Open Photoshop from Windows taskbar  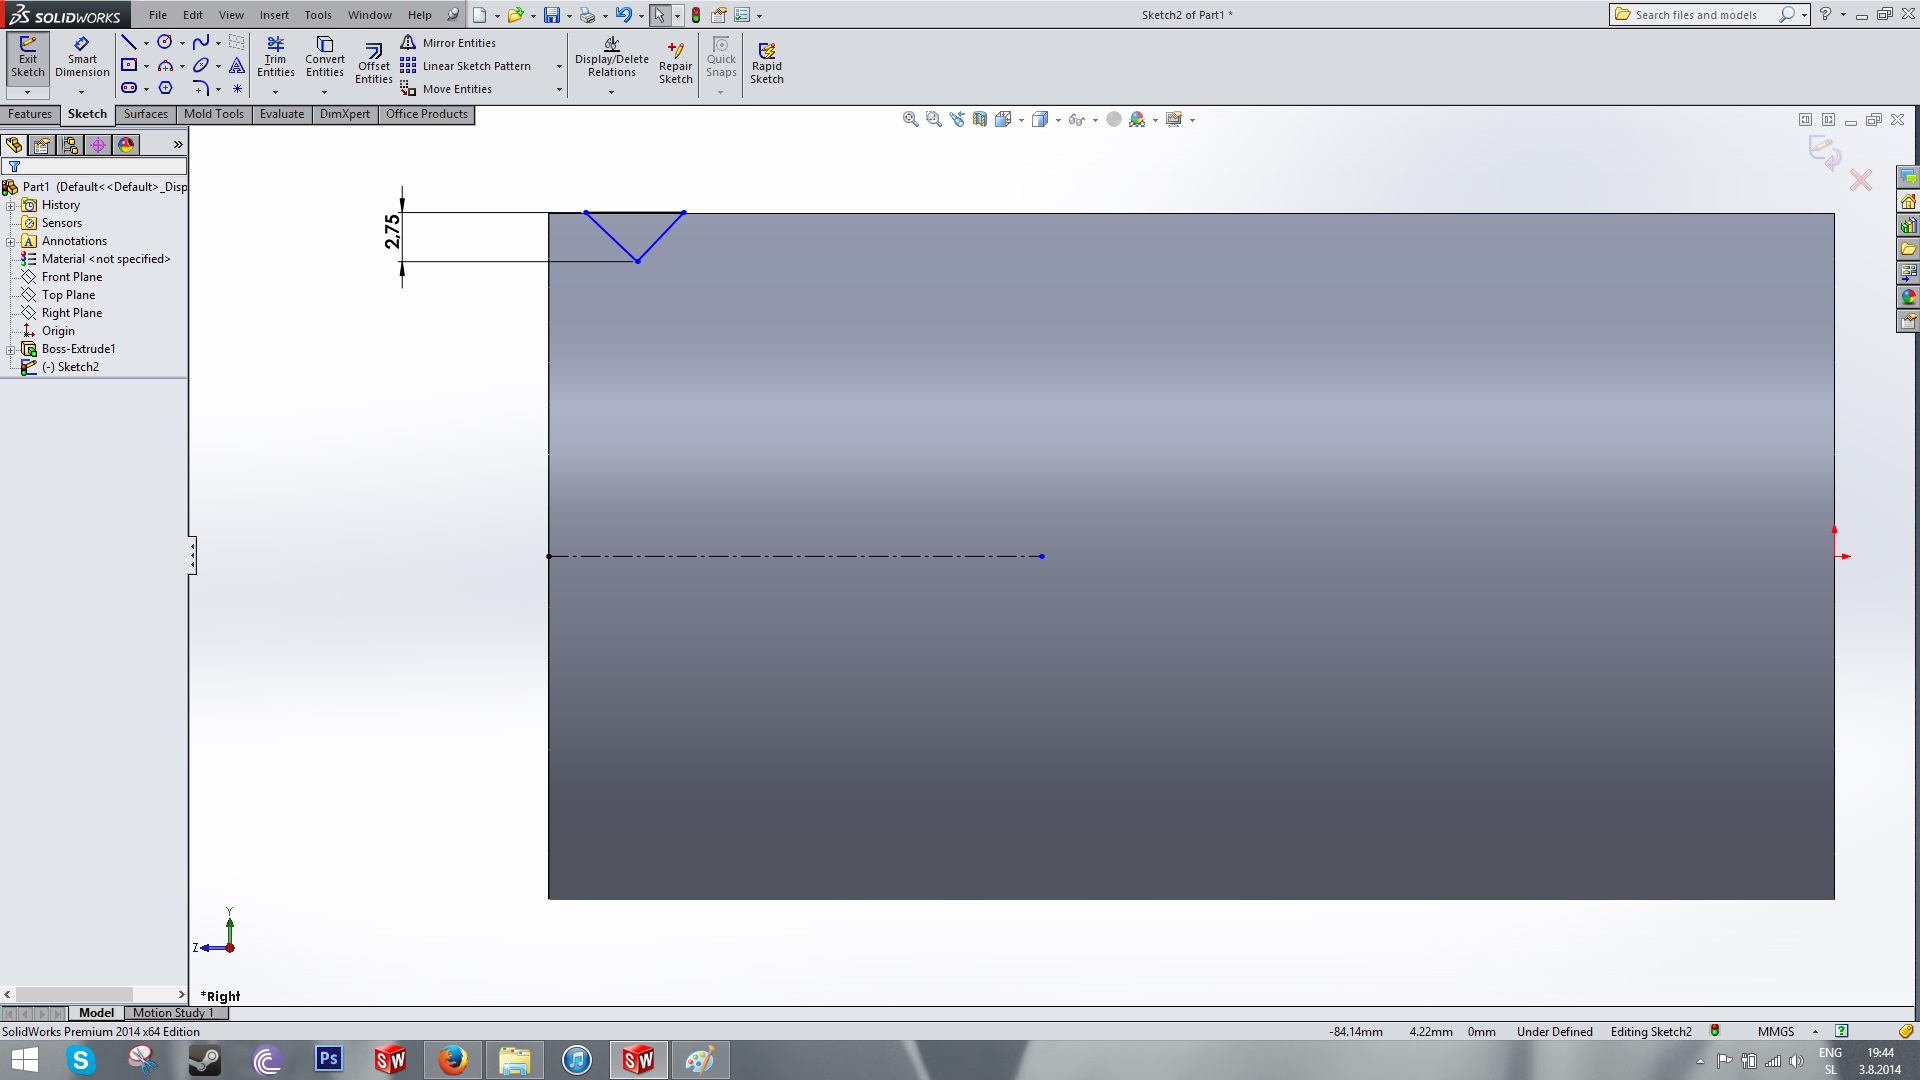click(328, 1059)
